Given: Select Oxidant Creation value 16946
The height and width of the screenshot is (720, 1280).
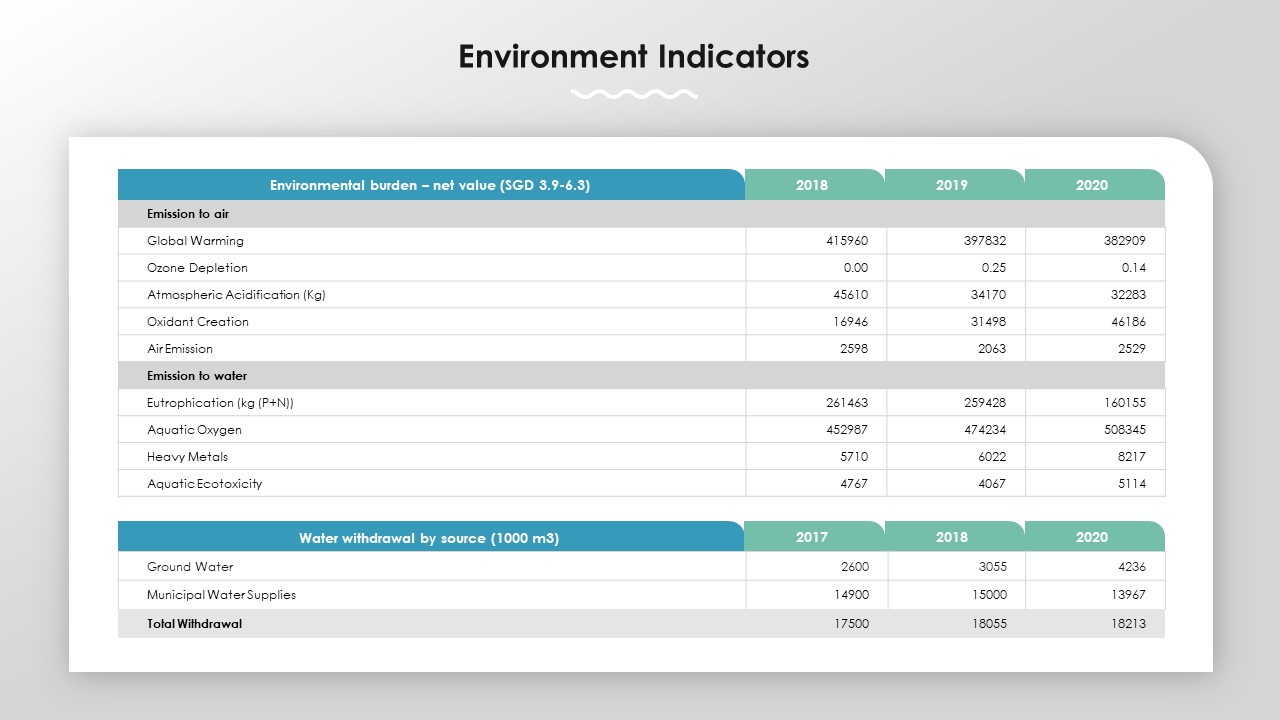Looking at the screenshot, I should [851, 322].
